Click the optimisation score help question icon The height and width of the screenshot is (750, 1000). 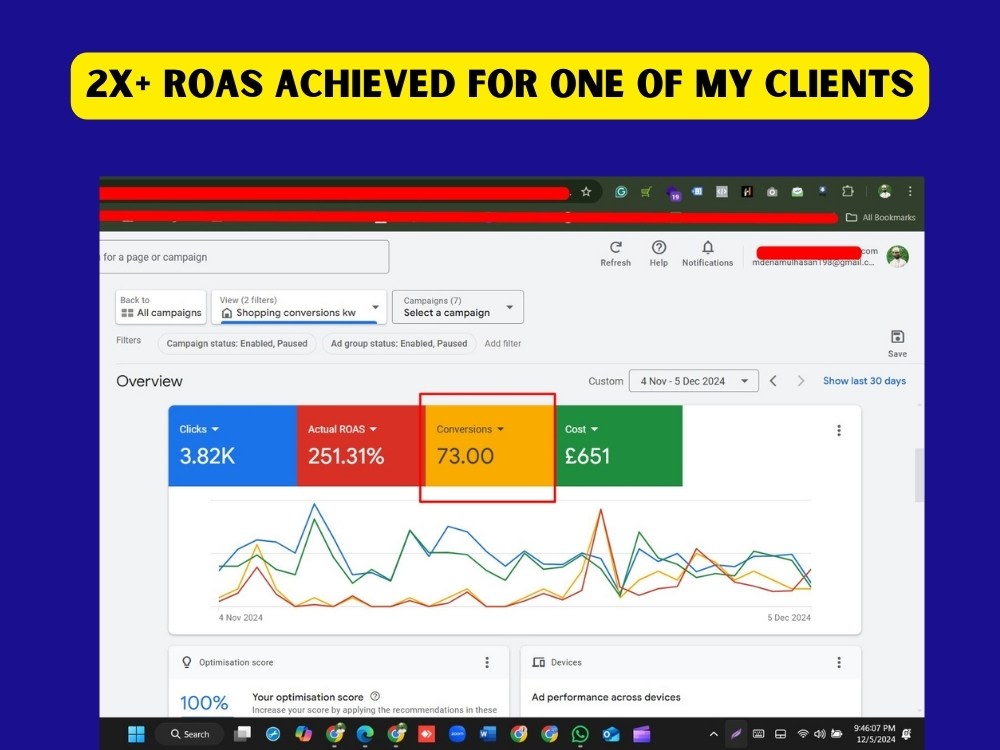click(375, 696)
